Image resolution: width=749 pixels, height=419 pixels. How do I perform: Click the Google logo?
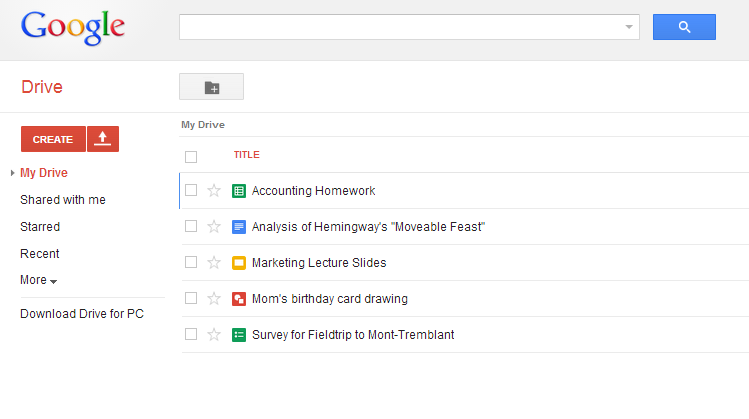pos(73,28)
